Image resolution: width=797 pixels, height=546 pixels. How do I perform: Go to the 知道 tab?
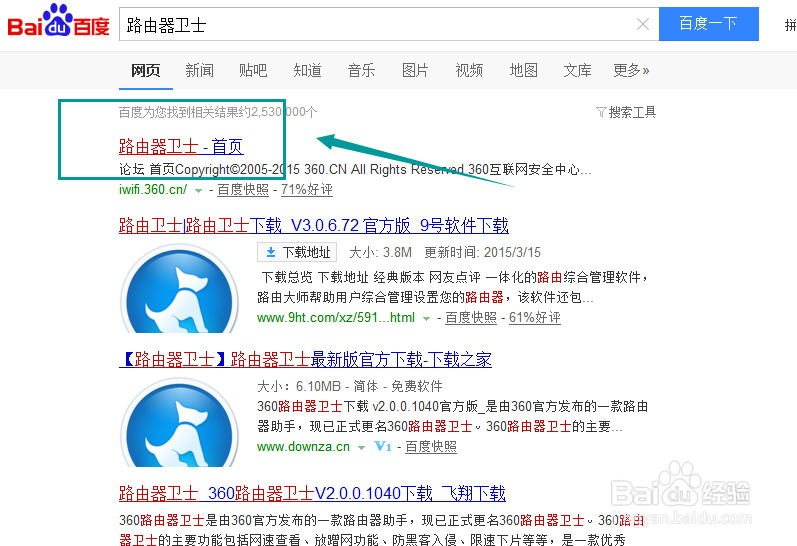pyautogui.click(x=308, y=70)
